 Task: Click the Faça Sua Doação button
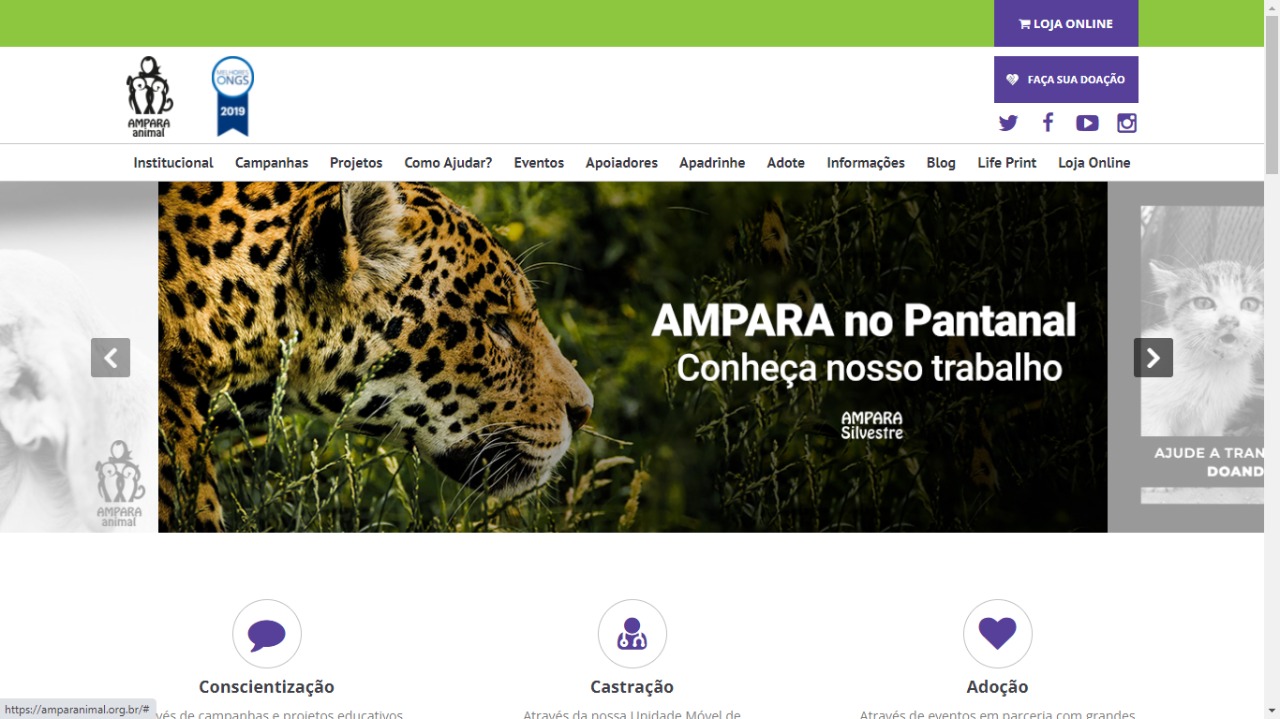tap(1066, 79)
